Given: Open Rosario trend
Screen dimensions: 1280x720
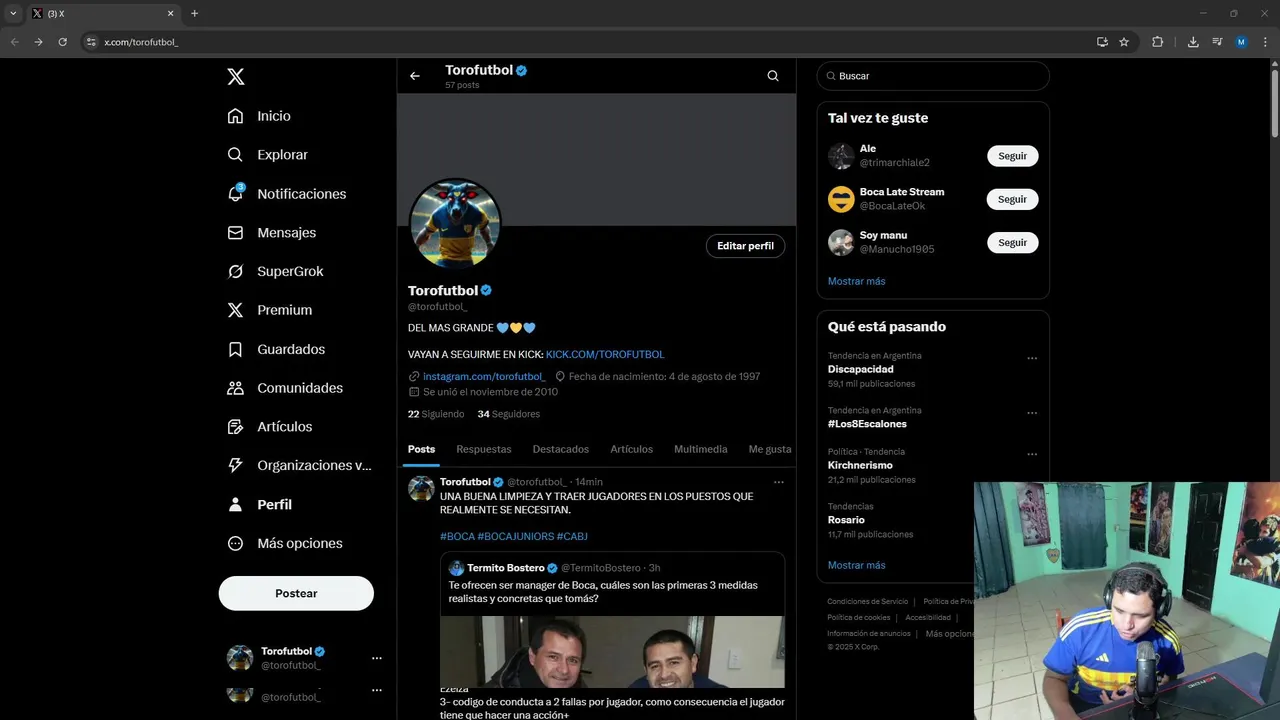Looking at the screenshot, I should tap(846, 520).
